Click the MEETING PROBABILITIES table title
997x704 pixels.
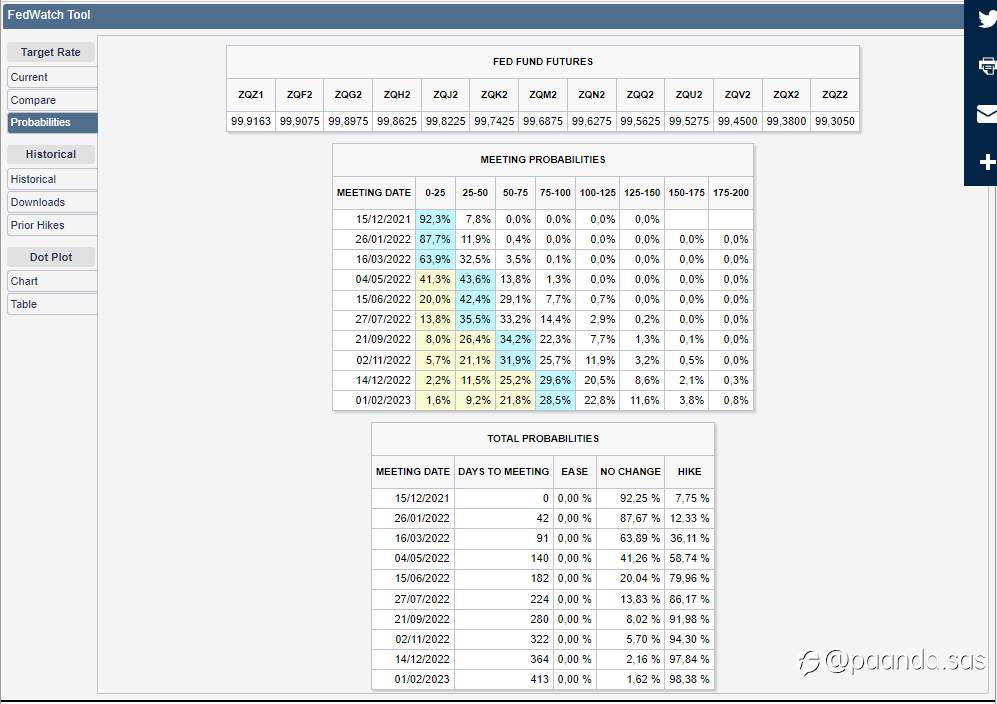point(543,160)
